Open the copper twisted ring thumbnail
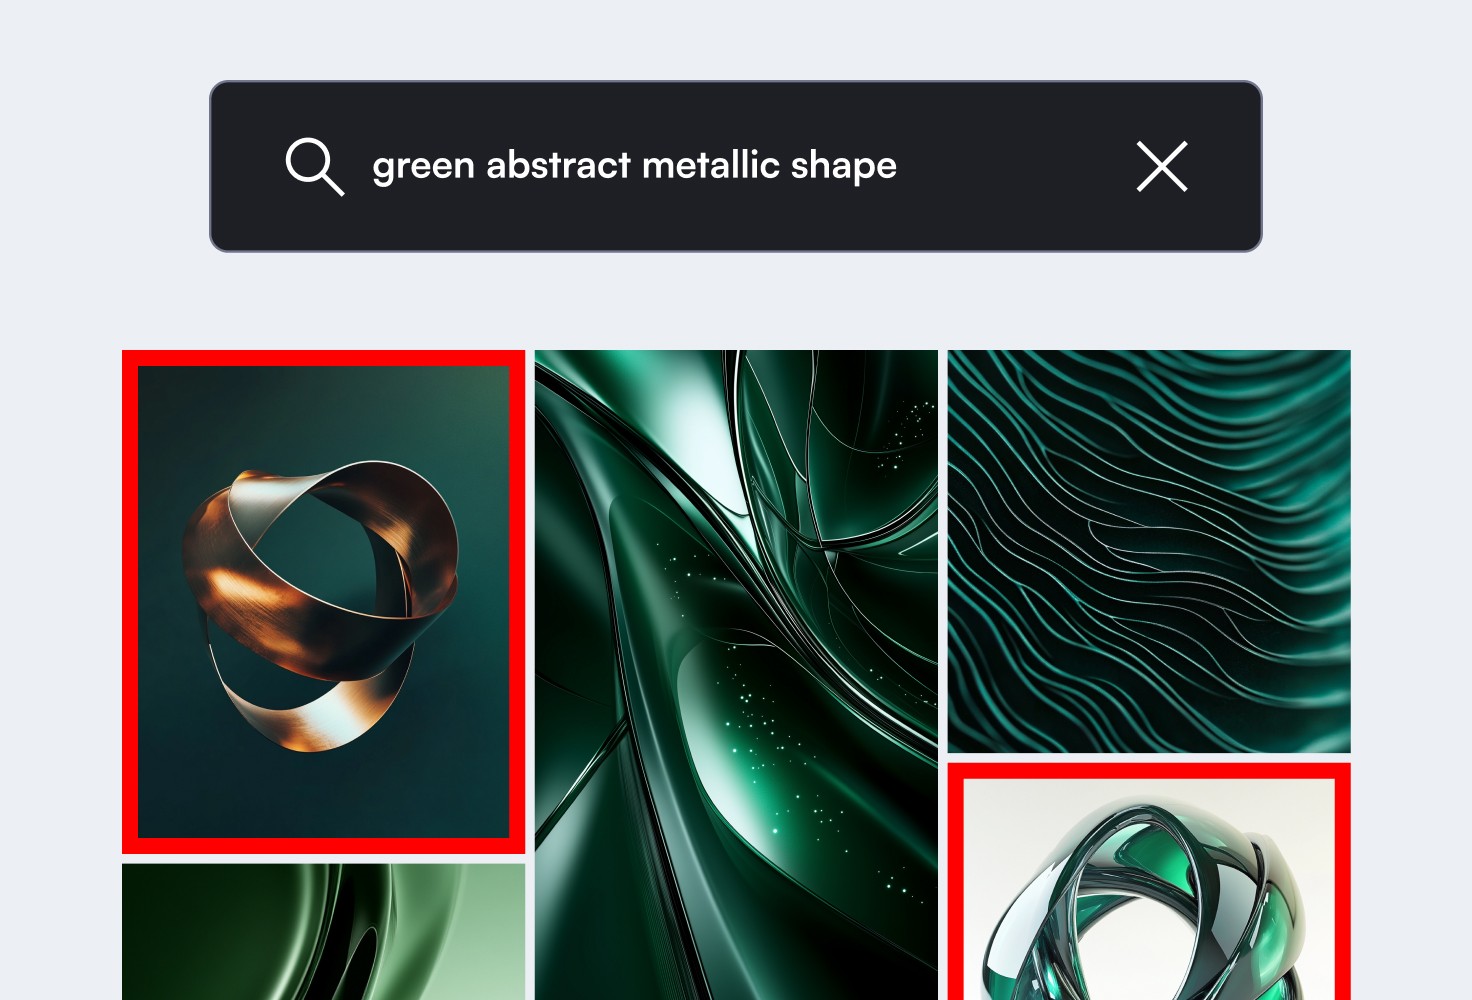The image size is (1472, 1000). click(x=323, y=602)
